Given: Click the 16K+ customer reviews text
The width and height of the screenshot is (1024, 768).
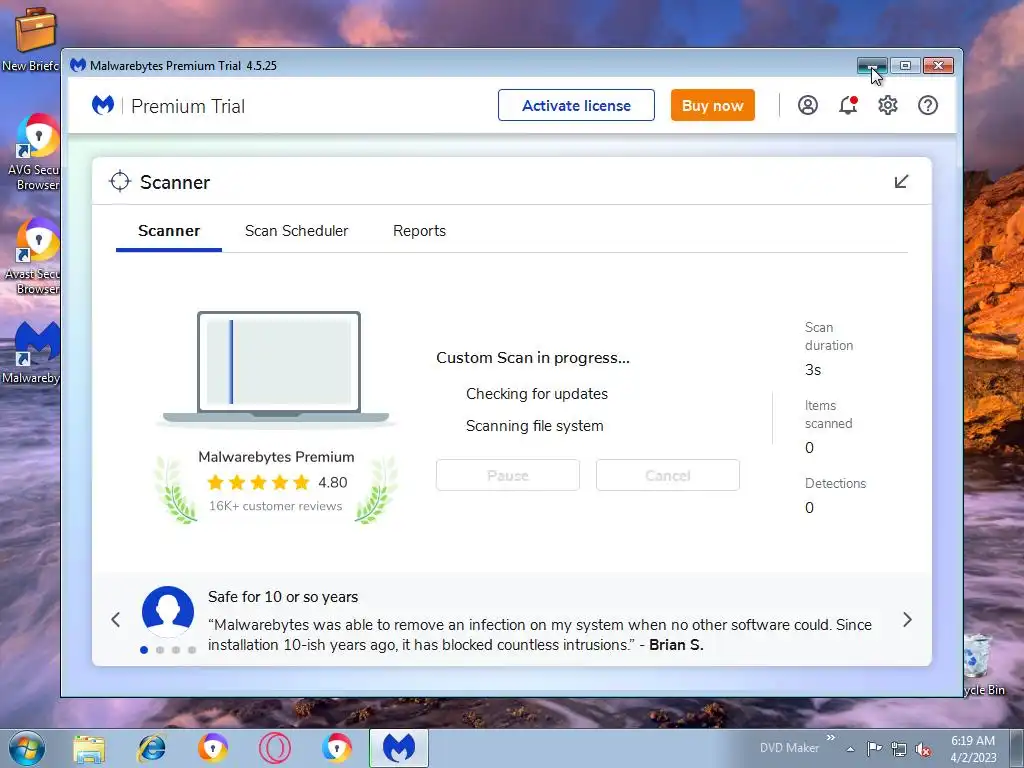Looking at the screenshot, I should pyautogui.click(x=276, y=506).
